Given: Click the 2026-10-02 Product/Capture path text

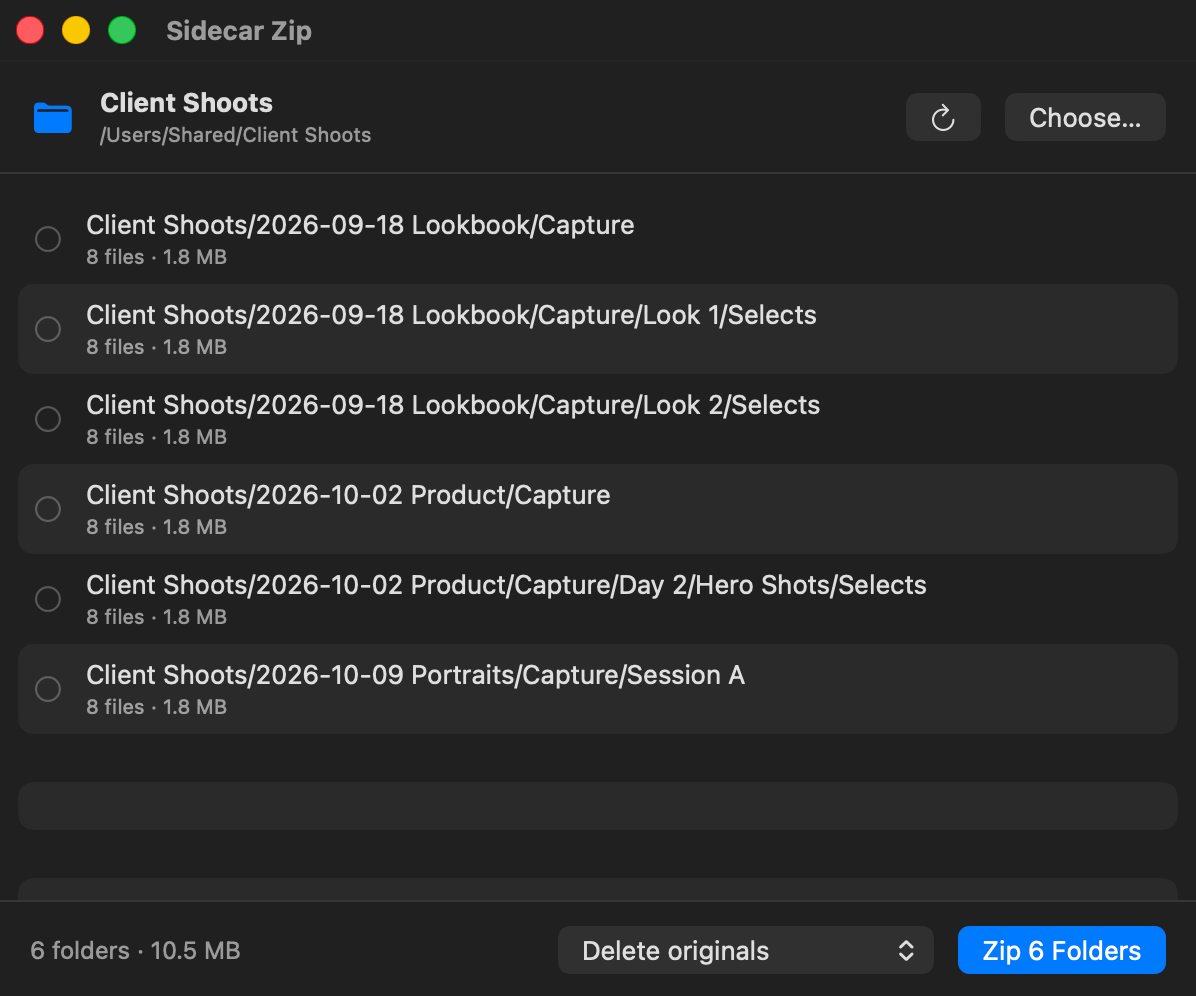Looking at the screenshot, I should coord(348,495).
